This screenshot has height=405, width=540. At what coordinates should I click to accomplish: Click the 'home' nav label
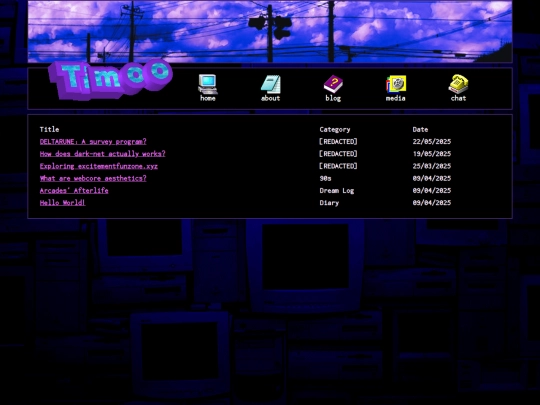(208, 98)
